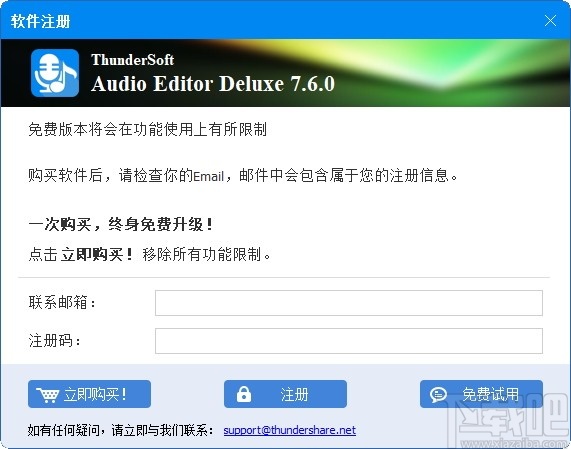The width and height of the screenshot is (571, 449).
Task: Close the 软件注册 dialog window
Action: (550, 20)
